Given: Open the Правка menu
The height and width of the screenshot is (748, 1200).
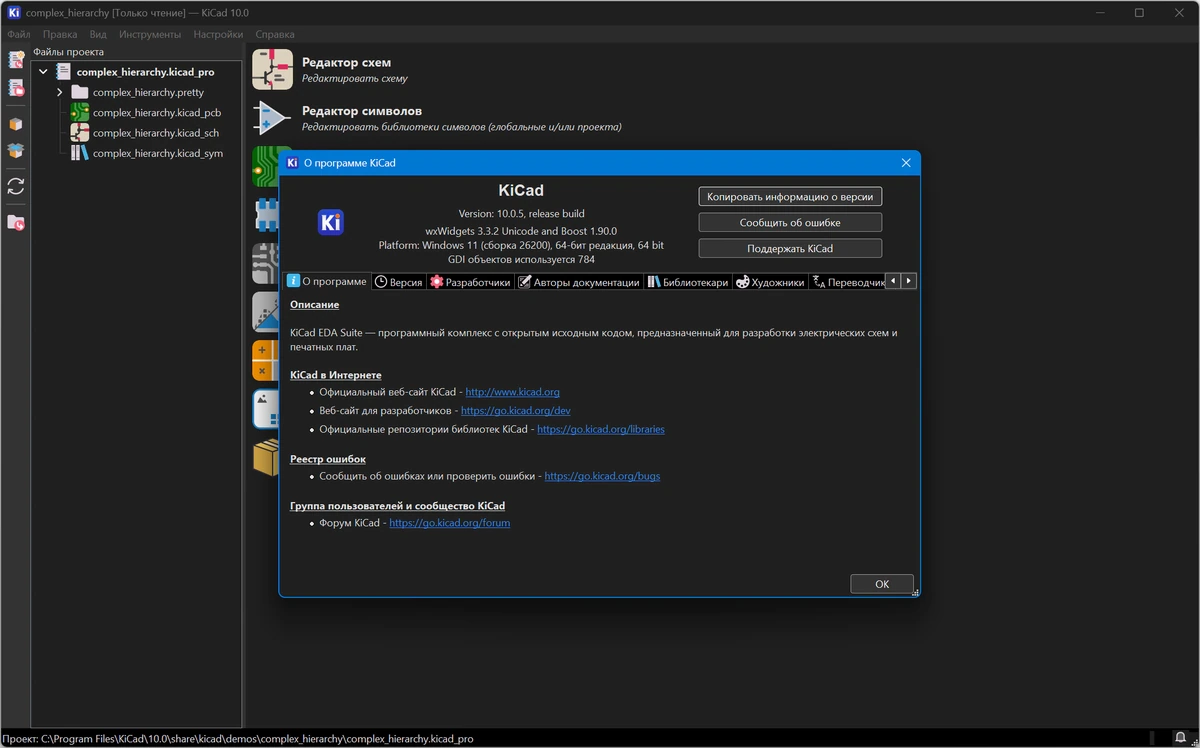Looking at the screenshot, I should pyautogui.click(x=60, y=34).
